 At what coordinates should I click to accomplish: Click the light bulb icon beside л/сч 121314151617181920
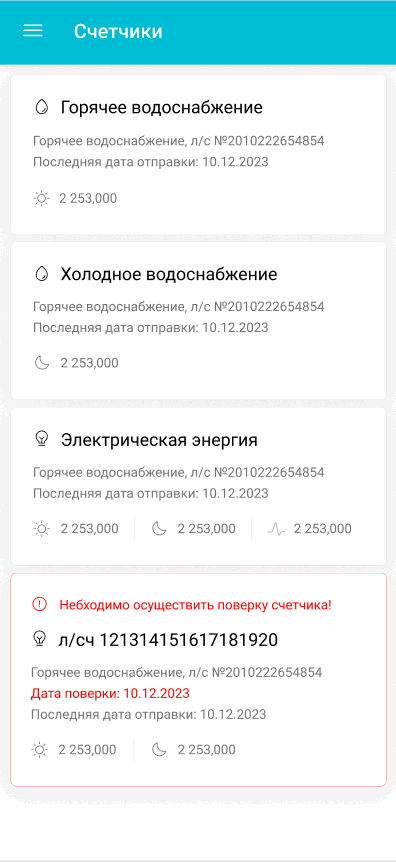click(40, 639)
